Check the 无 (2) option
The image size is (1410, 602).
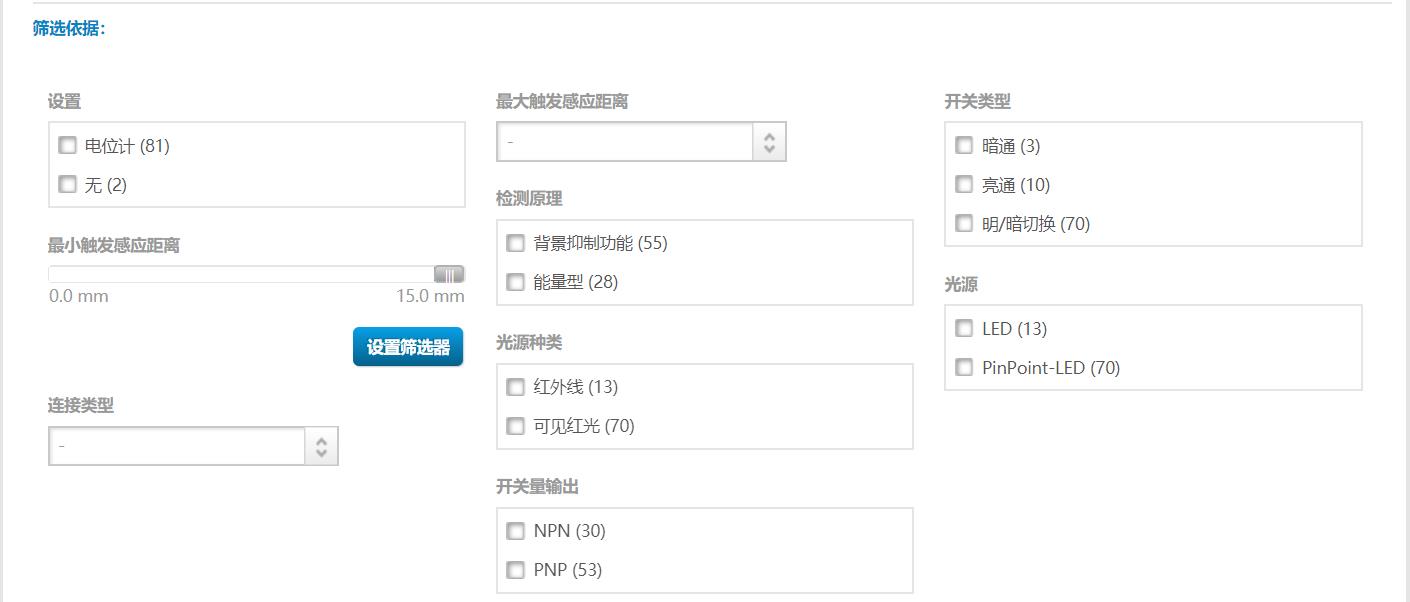tap(67, 184)
